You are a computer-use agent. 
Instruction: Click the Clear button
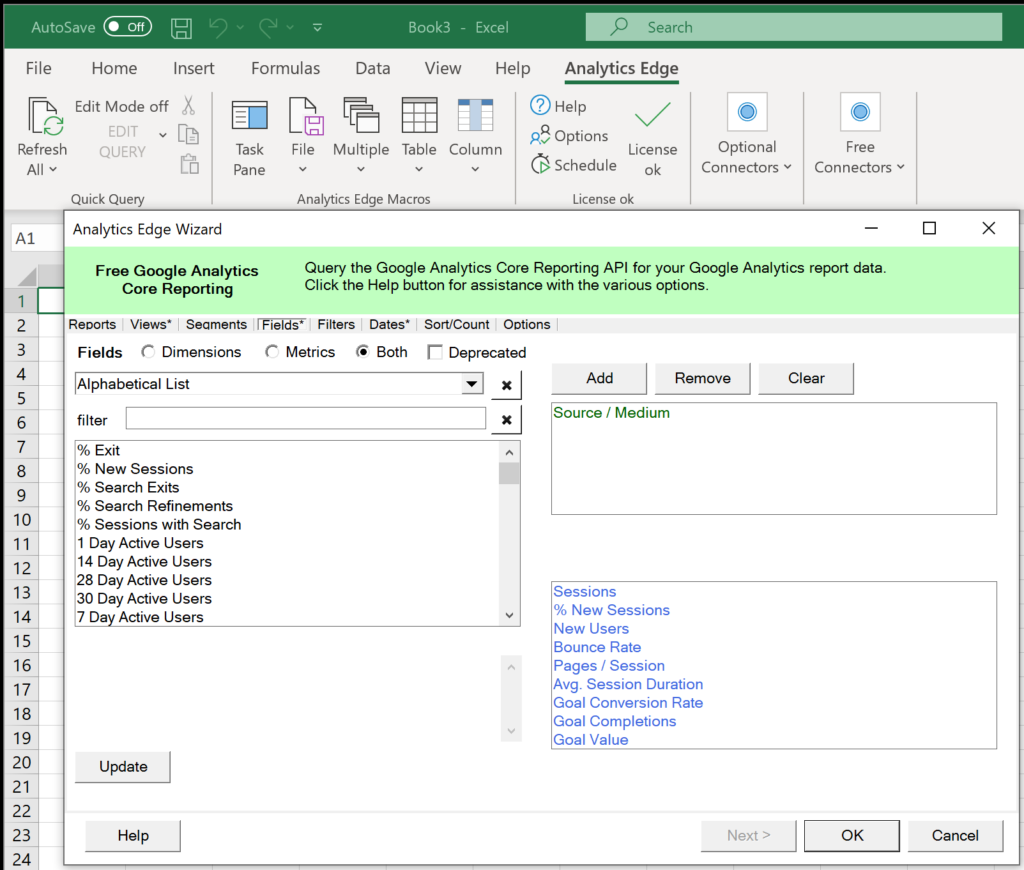tap(806, 378)
